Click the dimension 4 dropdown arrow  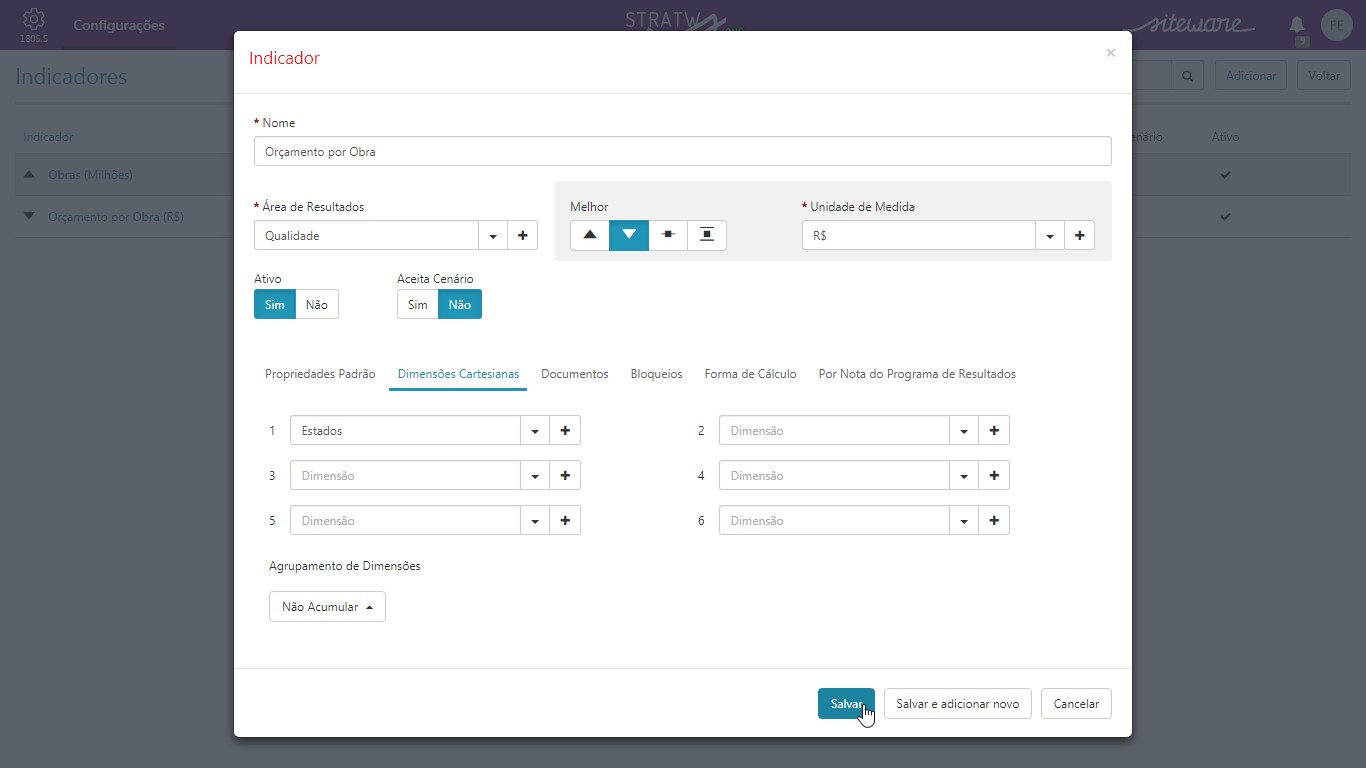(x=964, y=476)
